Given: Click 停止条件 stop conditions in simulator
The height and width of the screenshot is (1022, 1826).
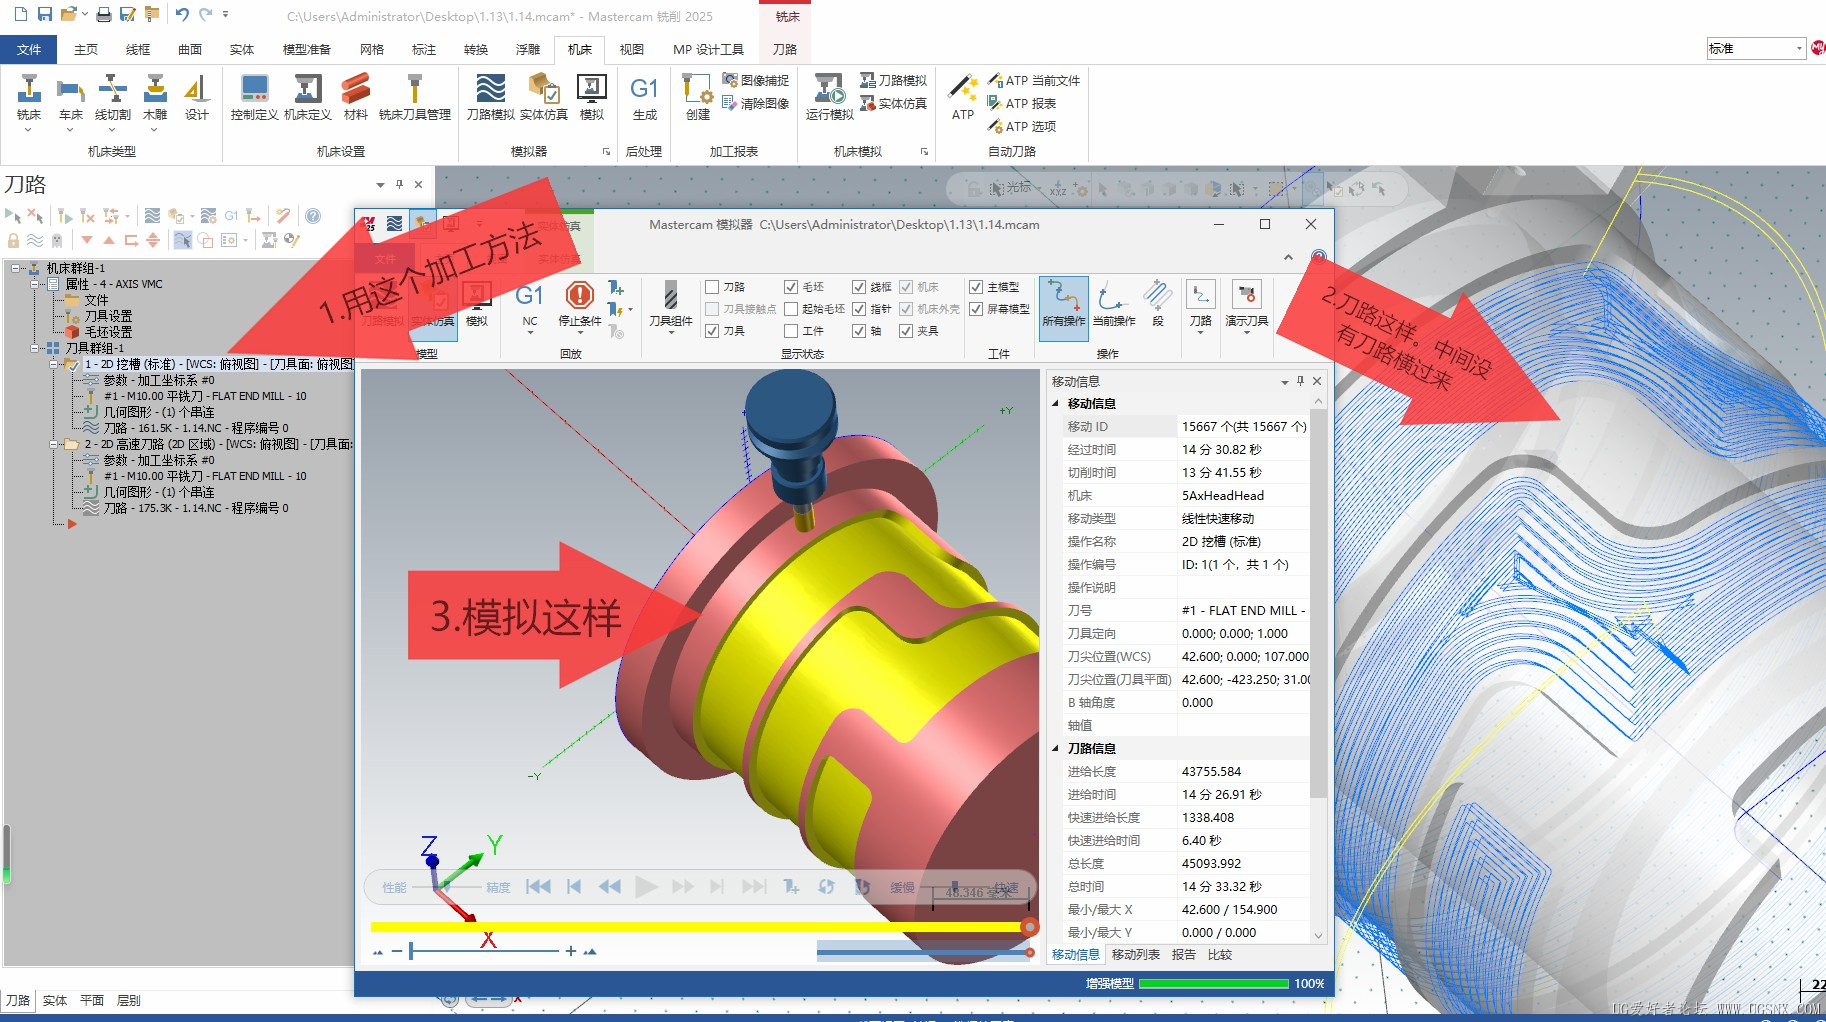Looking at the screenshot, I should (x=580, y=305).
